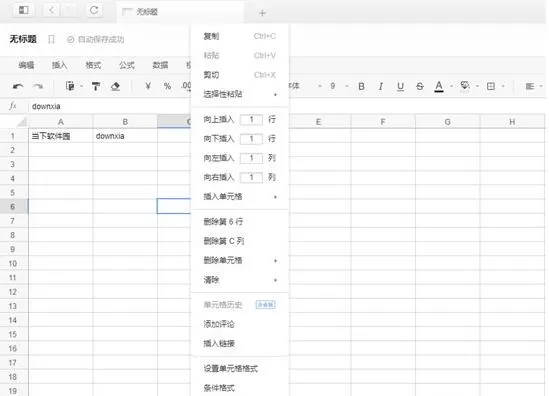Bookmark the 无标题 document
This screenshot has height=396, width=549.
(51, 39)
